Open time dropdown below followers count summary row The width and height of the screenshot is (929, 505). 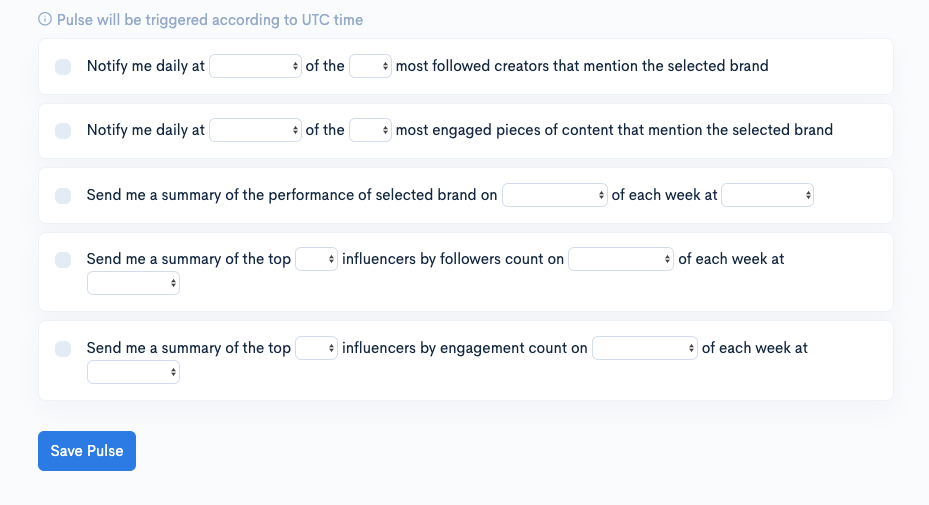(x=133, y=283)
